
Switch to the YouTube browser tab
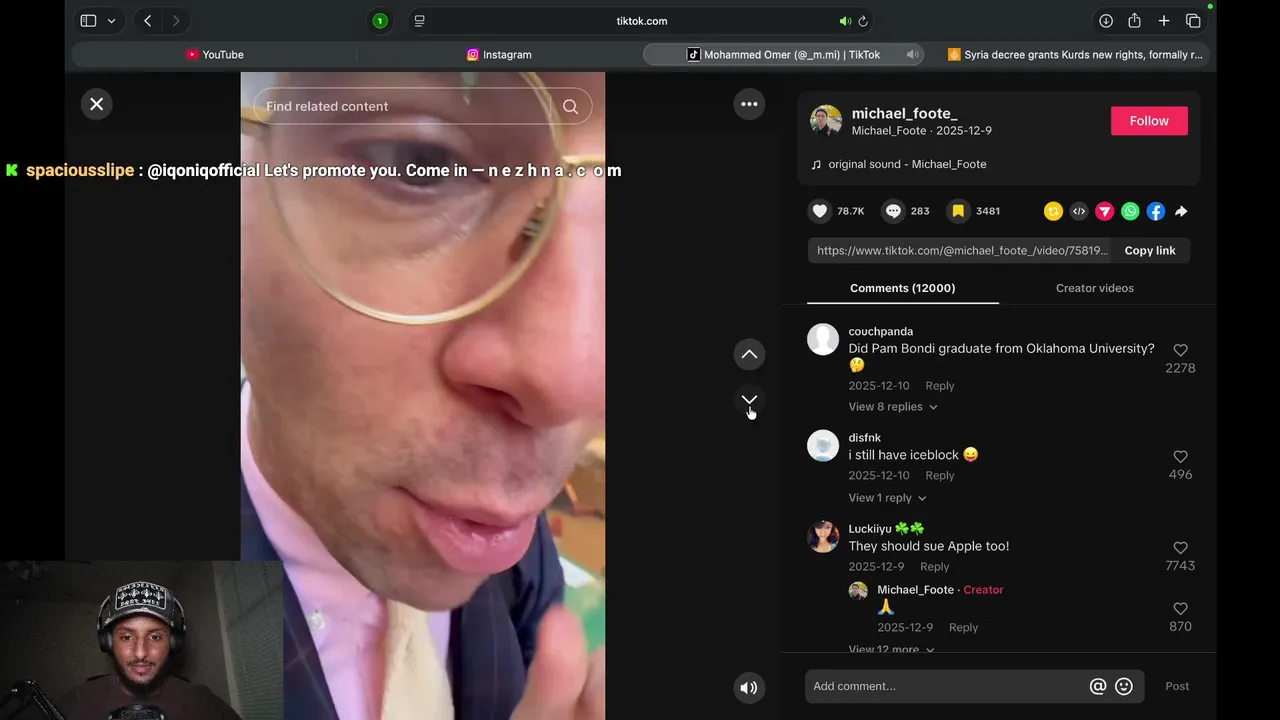[x=214, y=55]
